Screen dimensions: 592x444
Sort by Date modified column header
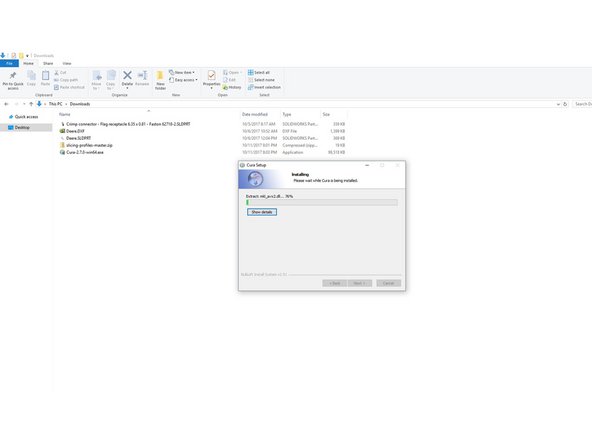tap(255, 114)
